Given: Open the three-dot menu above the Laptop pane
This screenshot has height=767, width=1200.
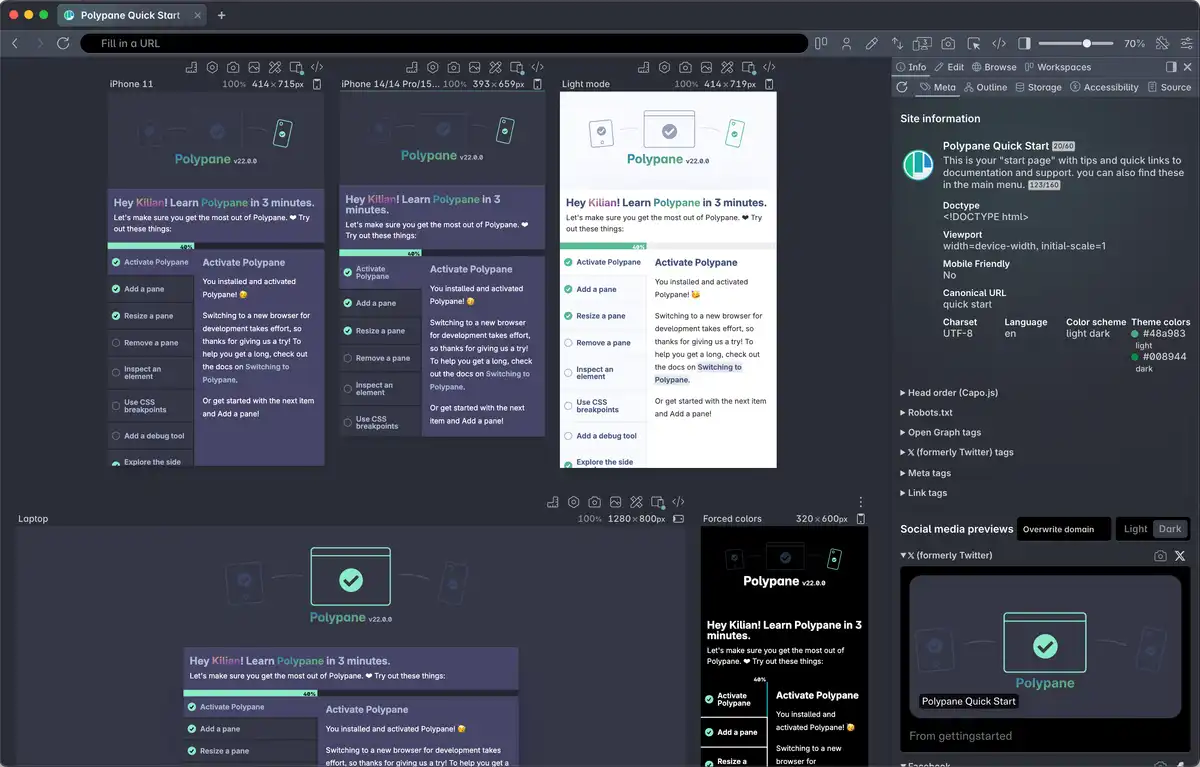Looking at the screenshot, I should coord(861,502).
